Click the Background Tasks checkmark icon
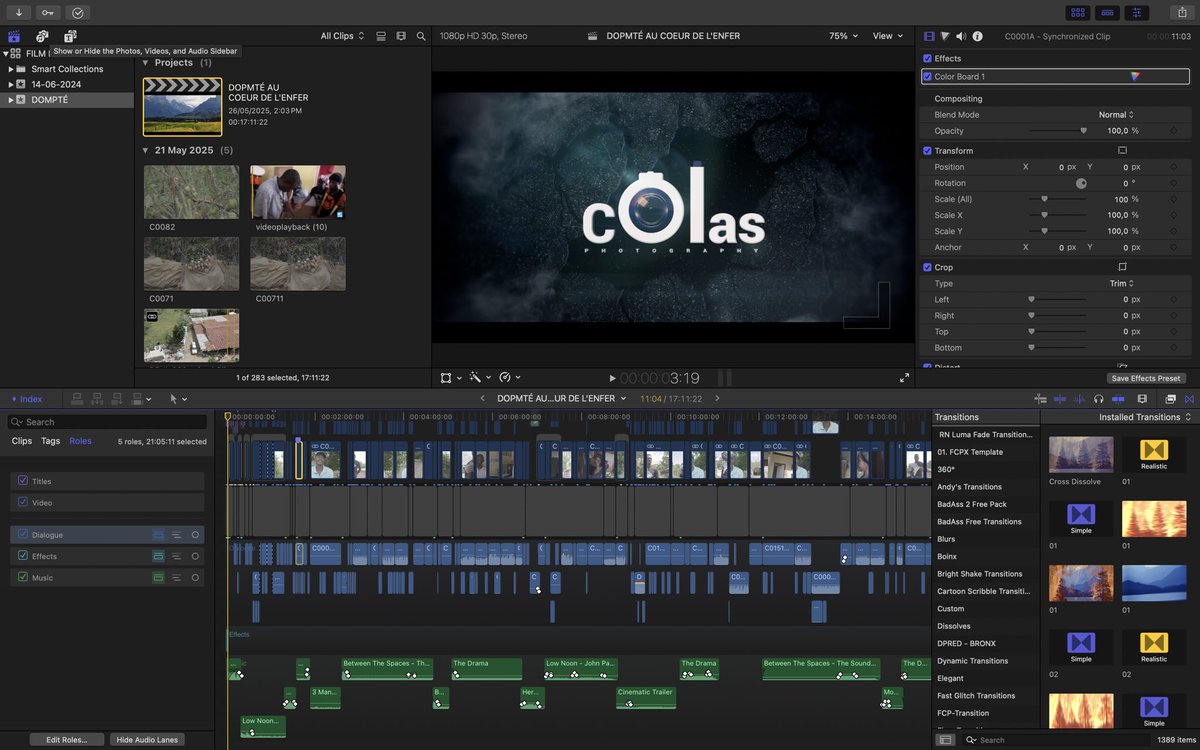The image size is (1200, 750). 78,12
